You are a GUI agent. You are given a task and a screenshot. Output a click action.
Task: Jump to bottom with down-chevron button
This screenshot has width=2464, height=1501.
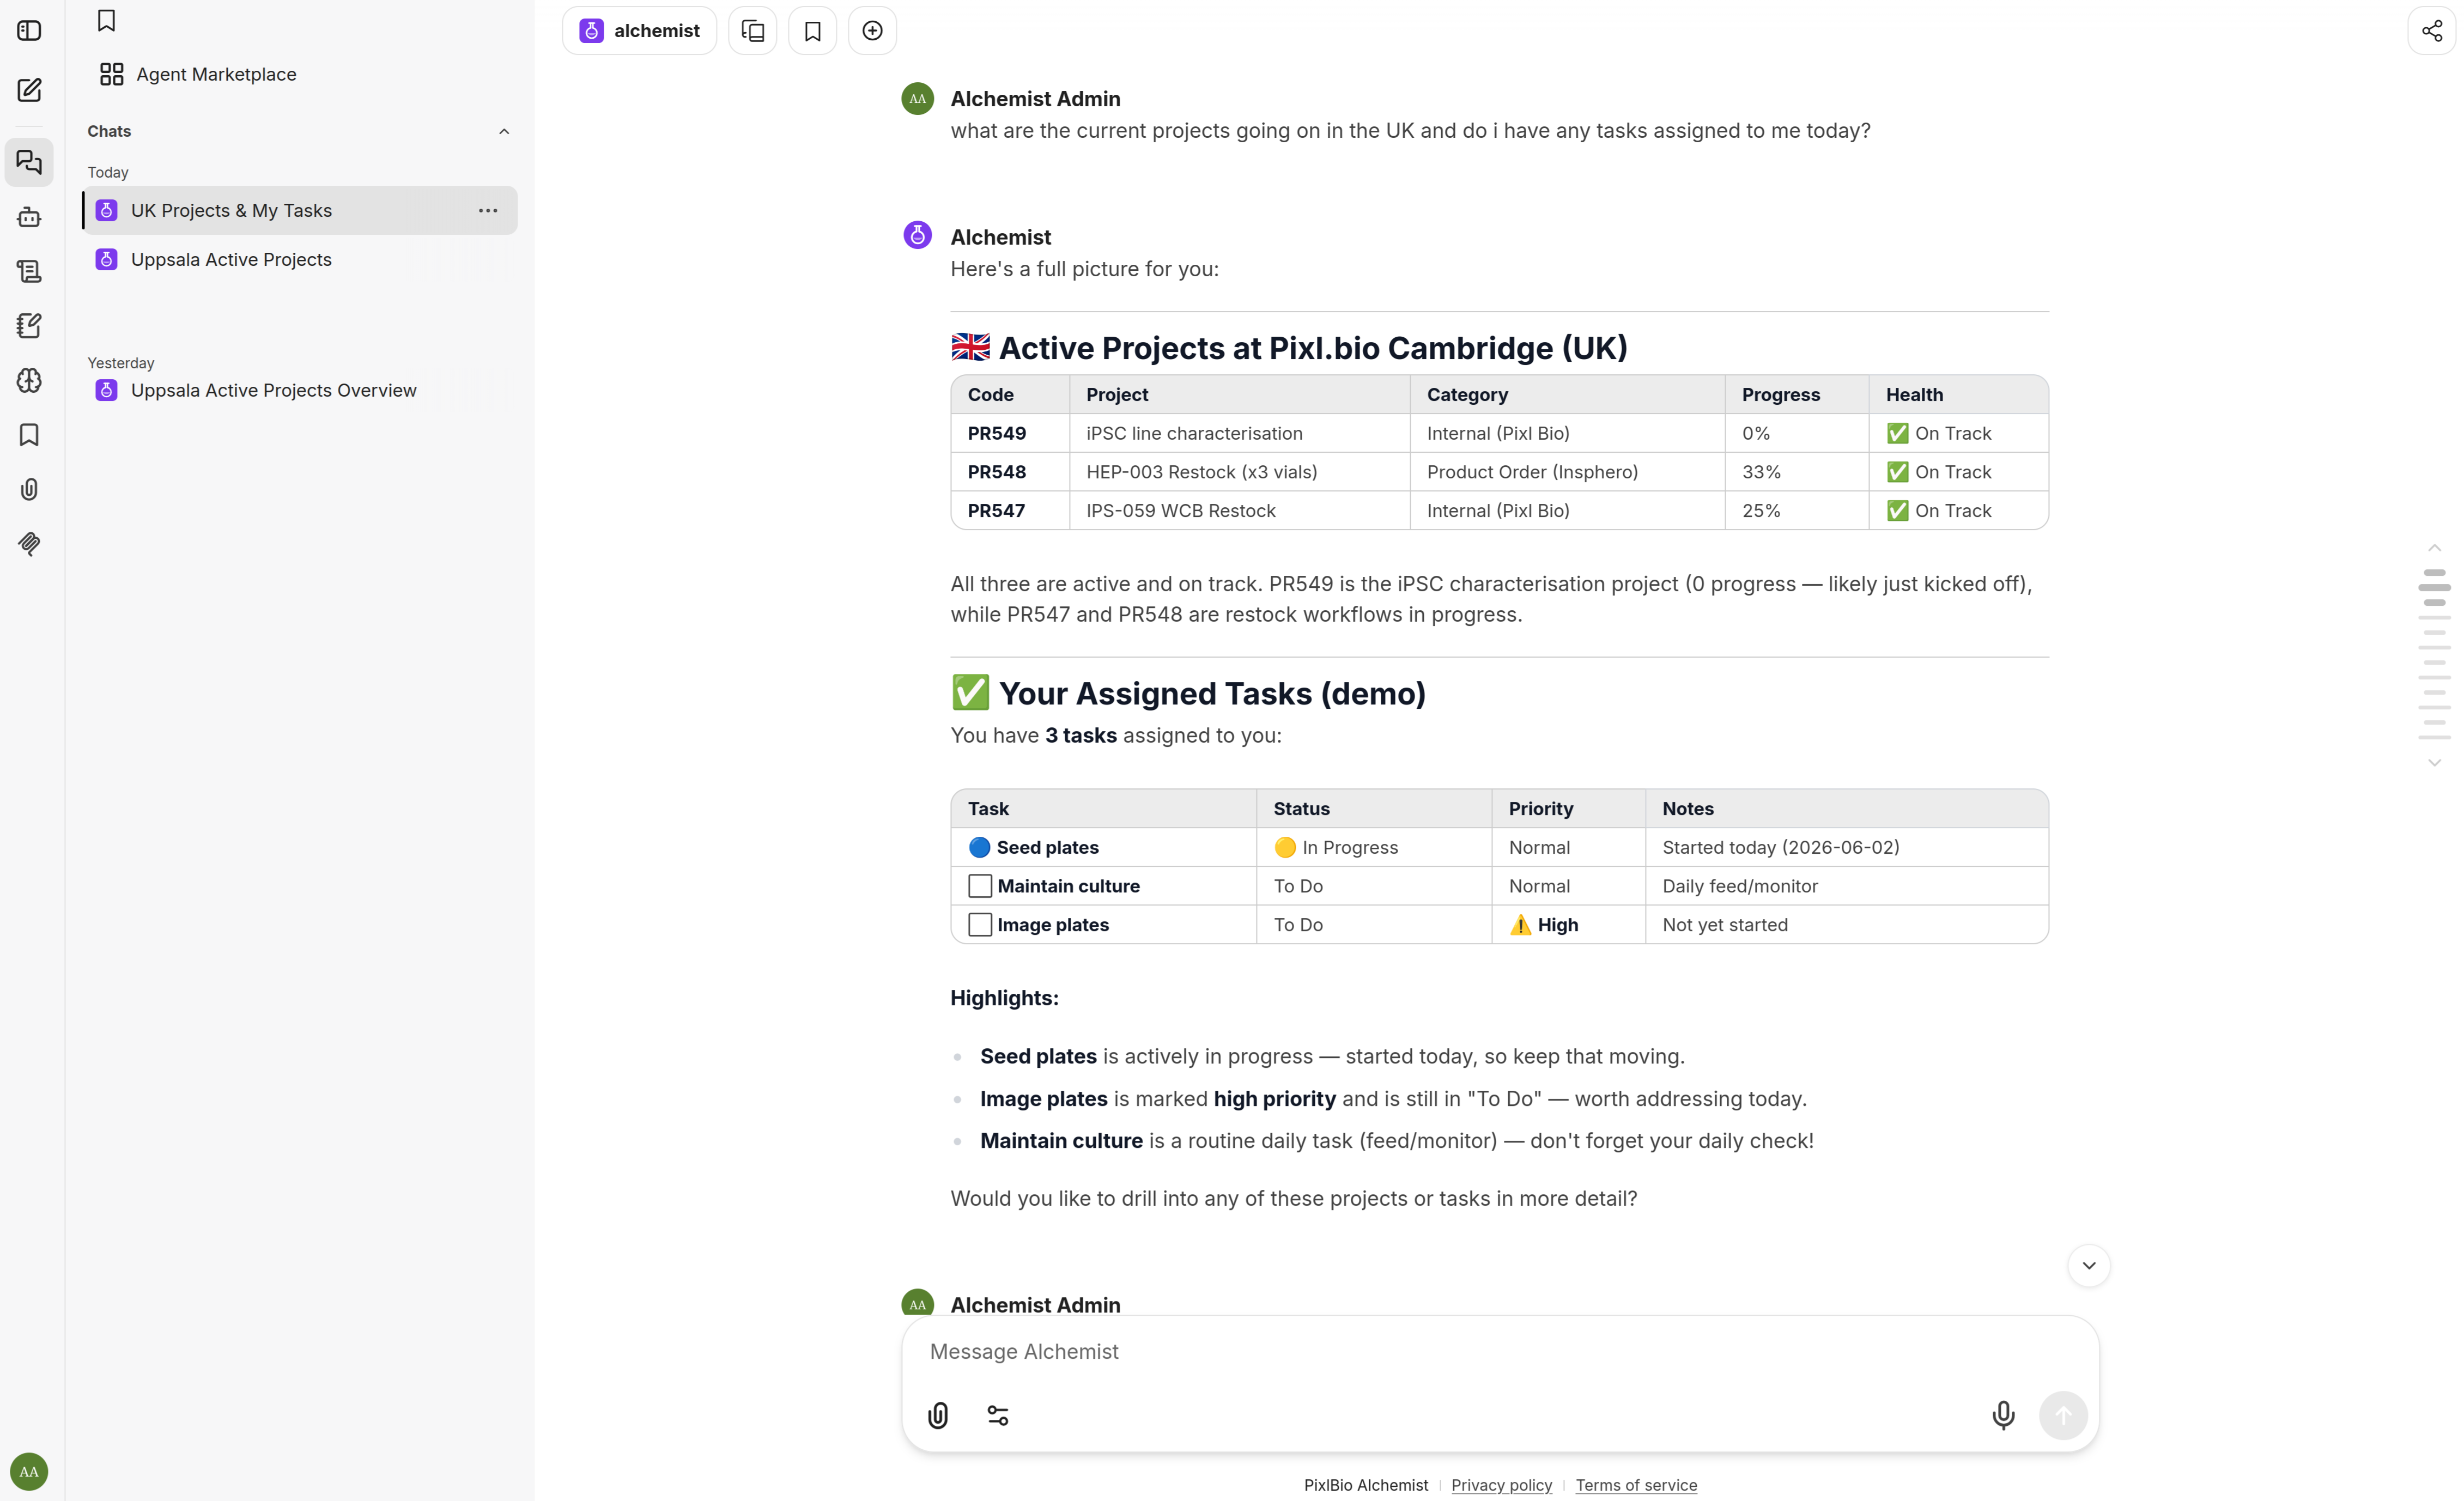(2089, 1265)
